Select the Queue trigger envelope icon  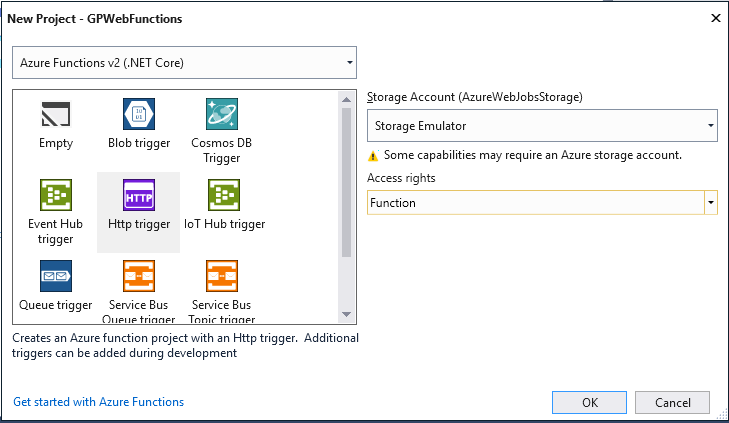click(56, 276)
